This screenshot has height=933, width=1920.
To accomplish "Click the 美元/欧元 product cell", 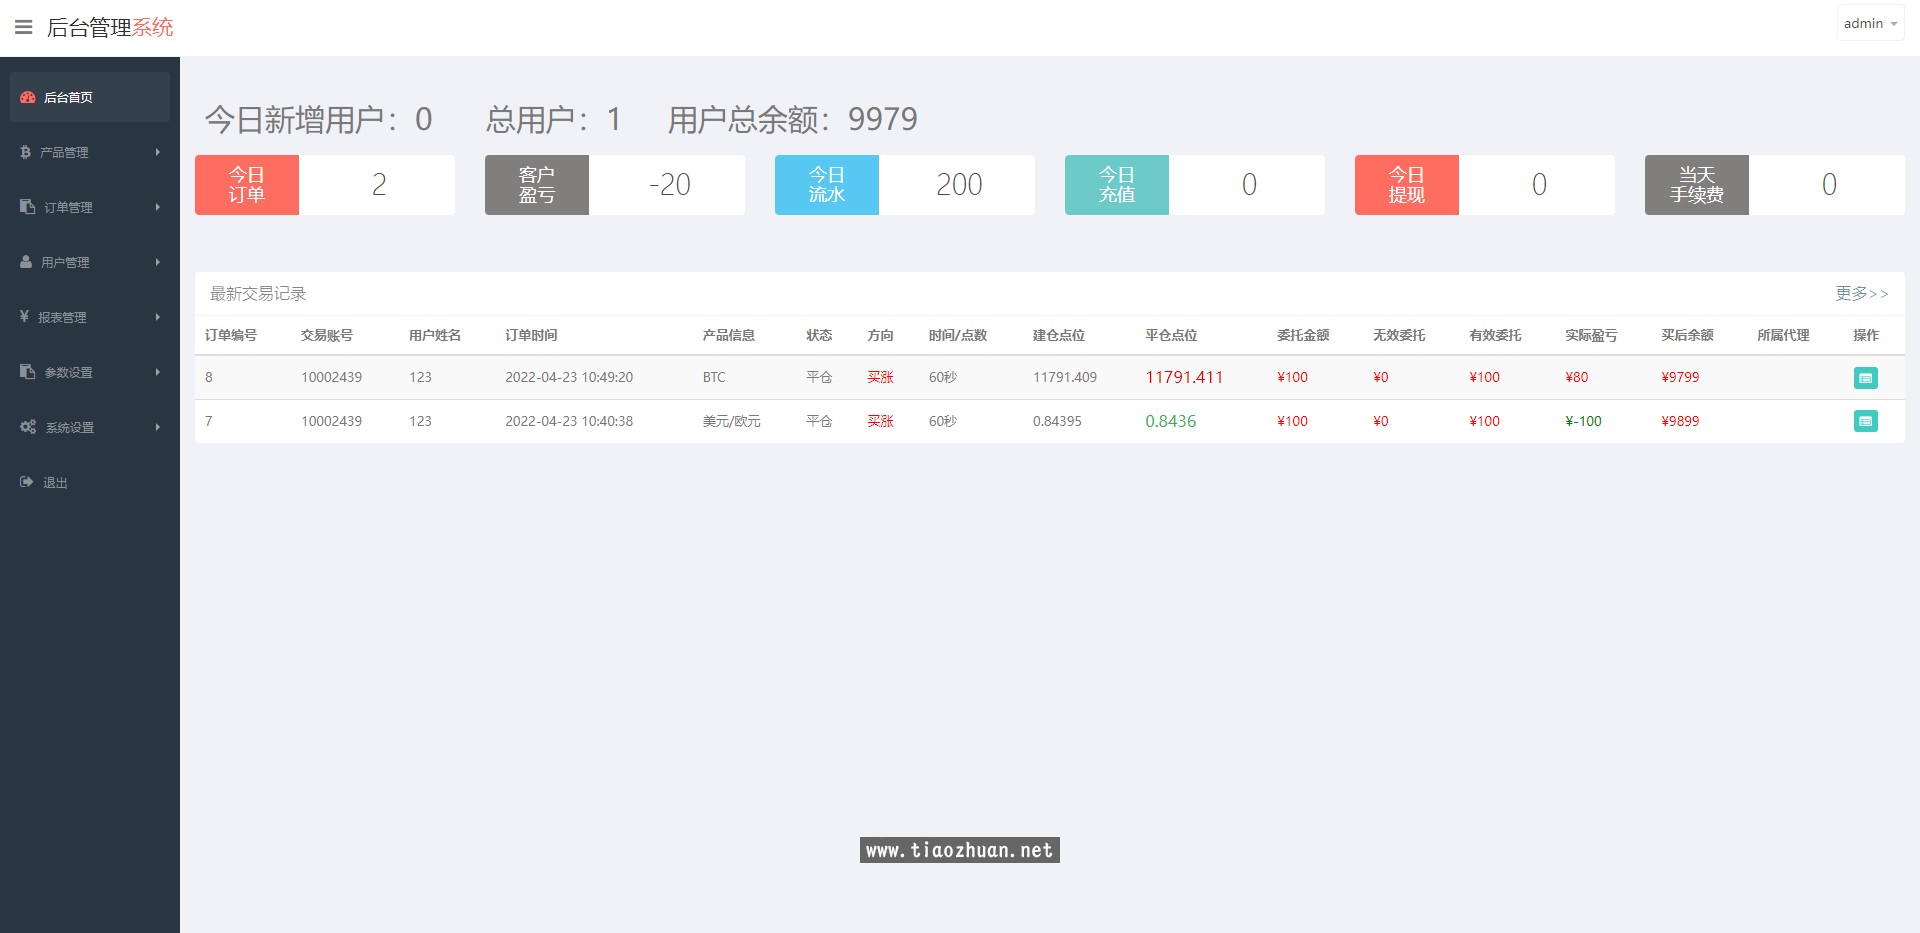I will click(732, 421).
